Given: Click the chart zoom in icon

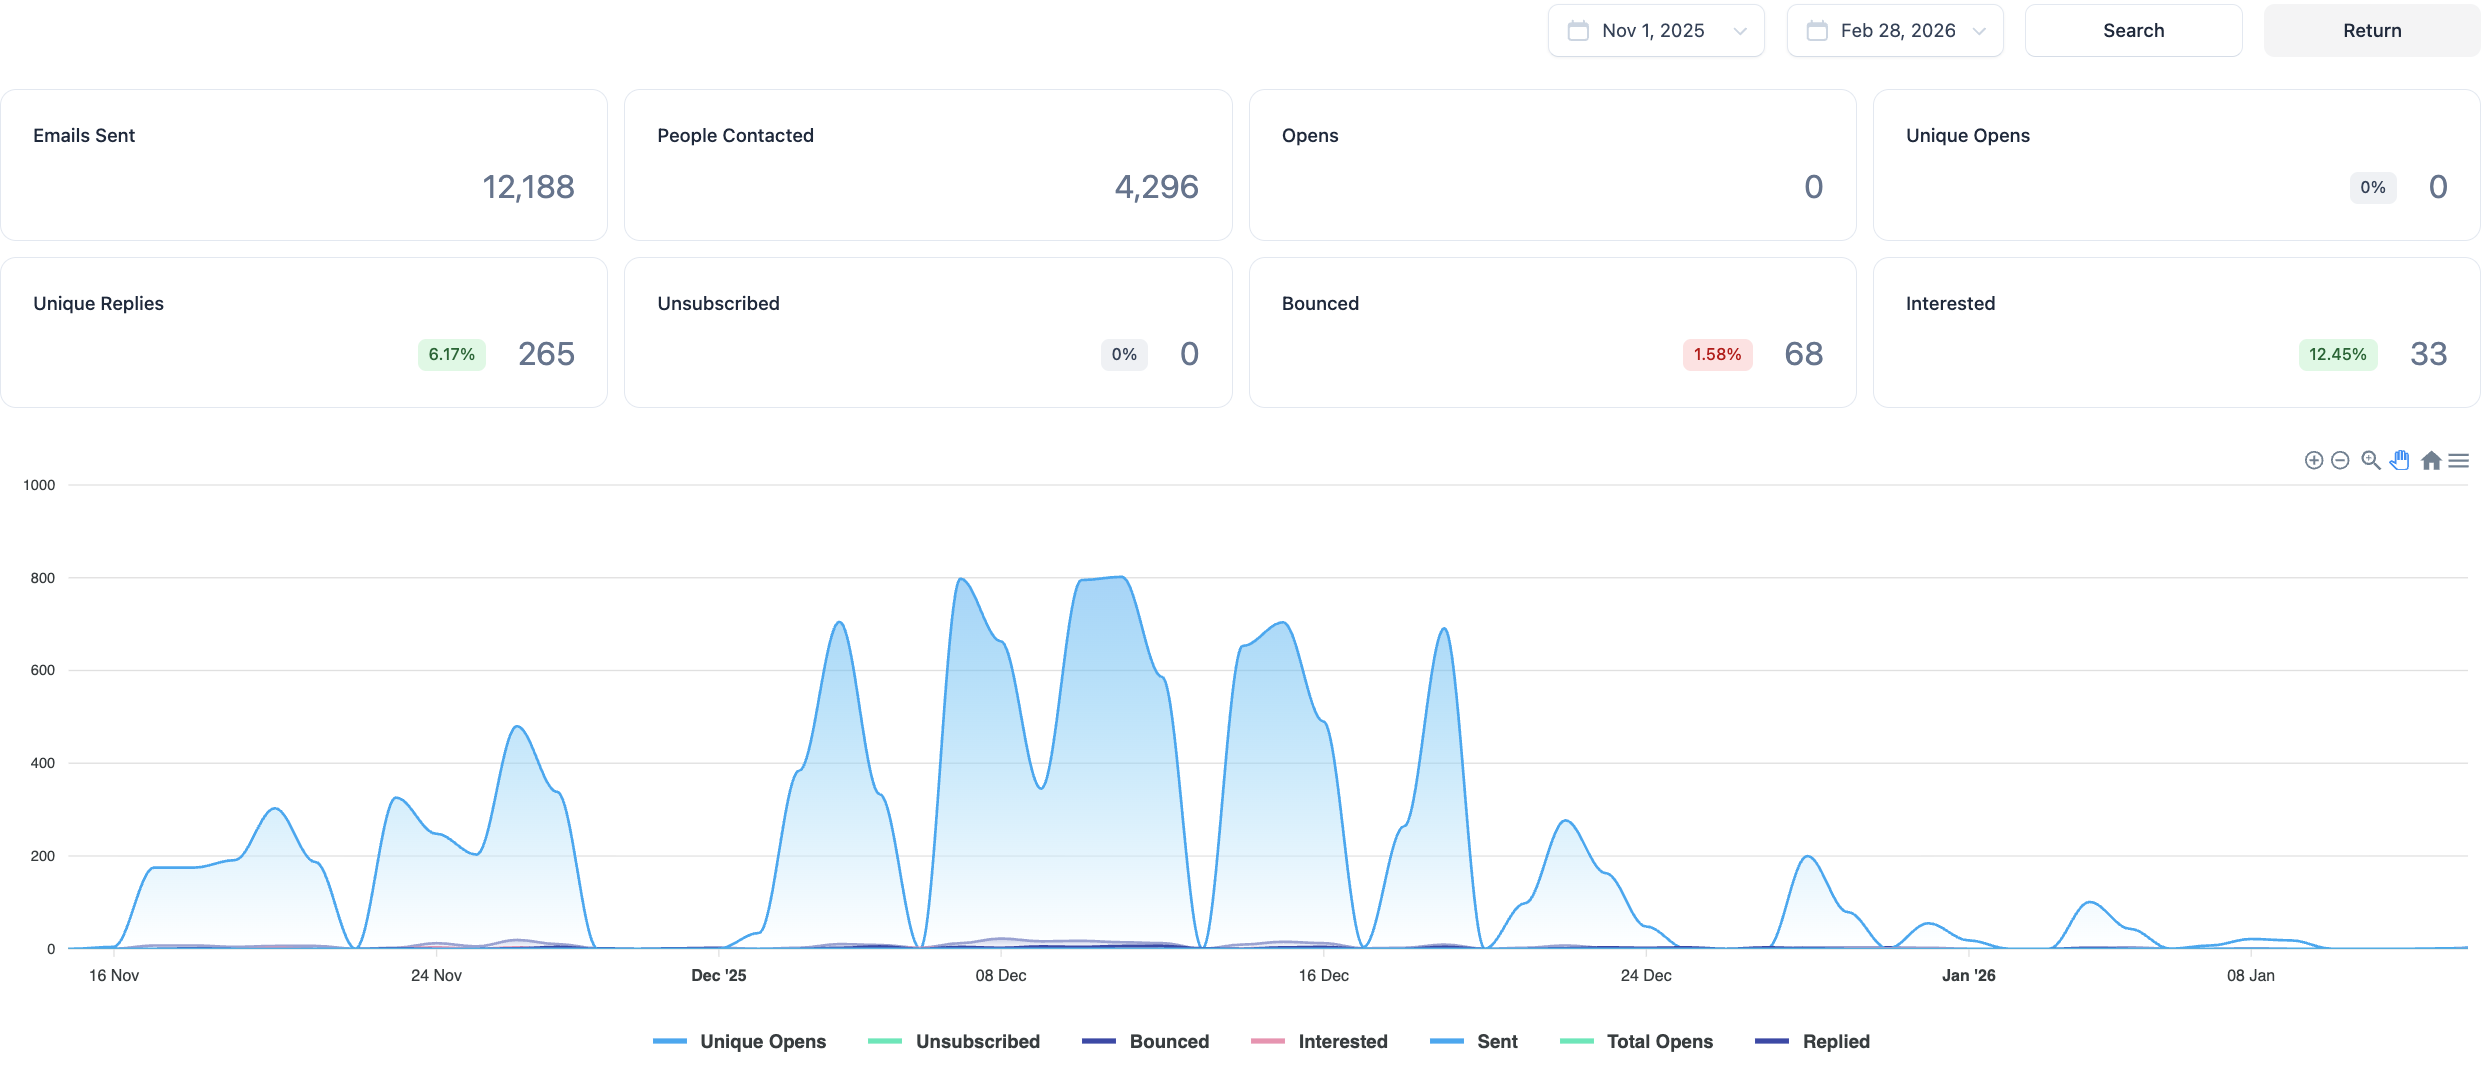Looking at the screenshot, I should 2313,460.
